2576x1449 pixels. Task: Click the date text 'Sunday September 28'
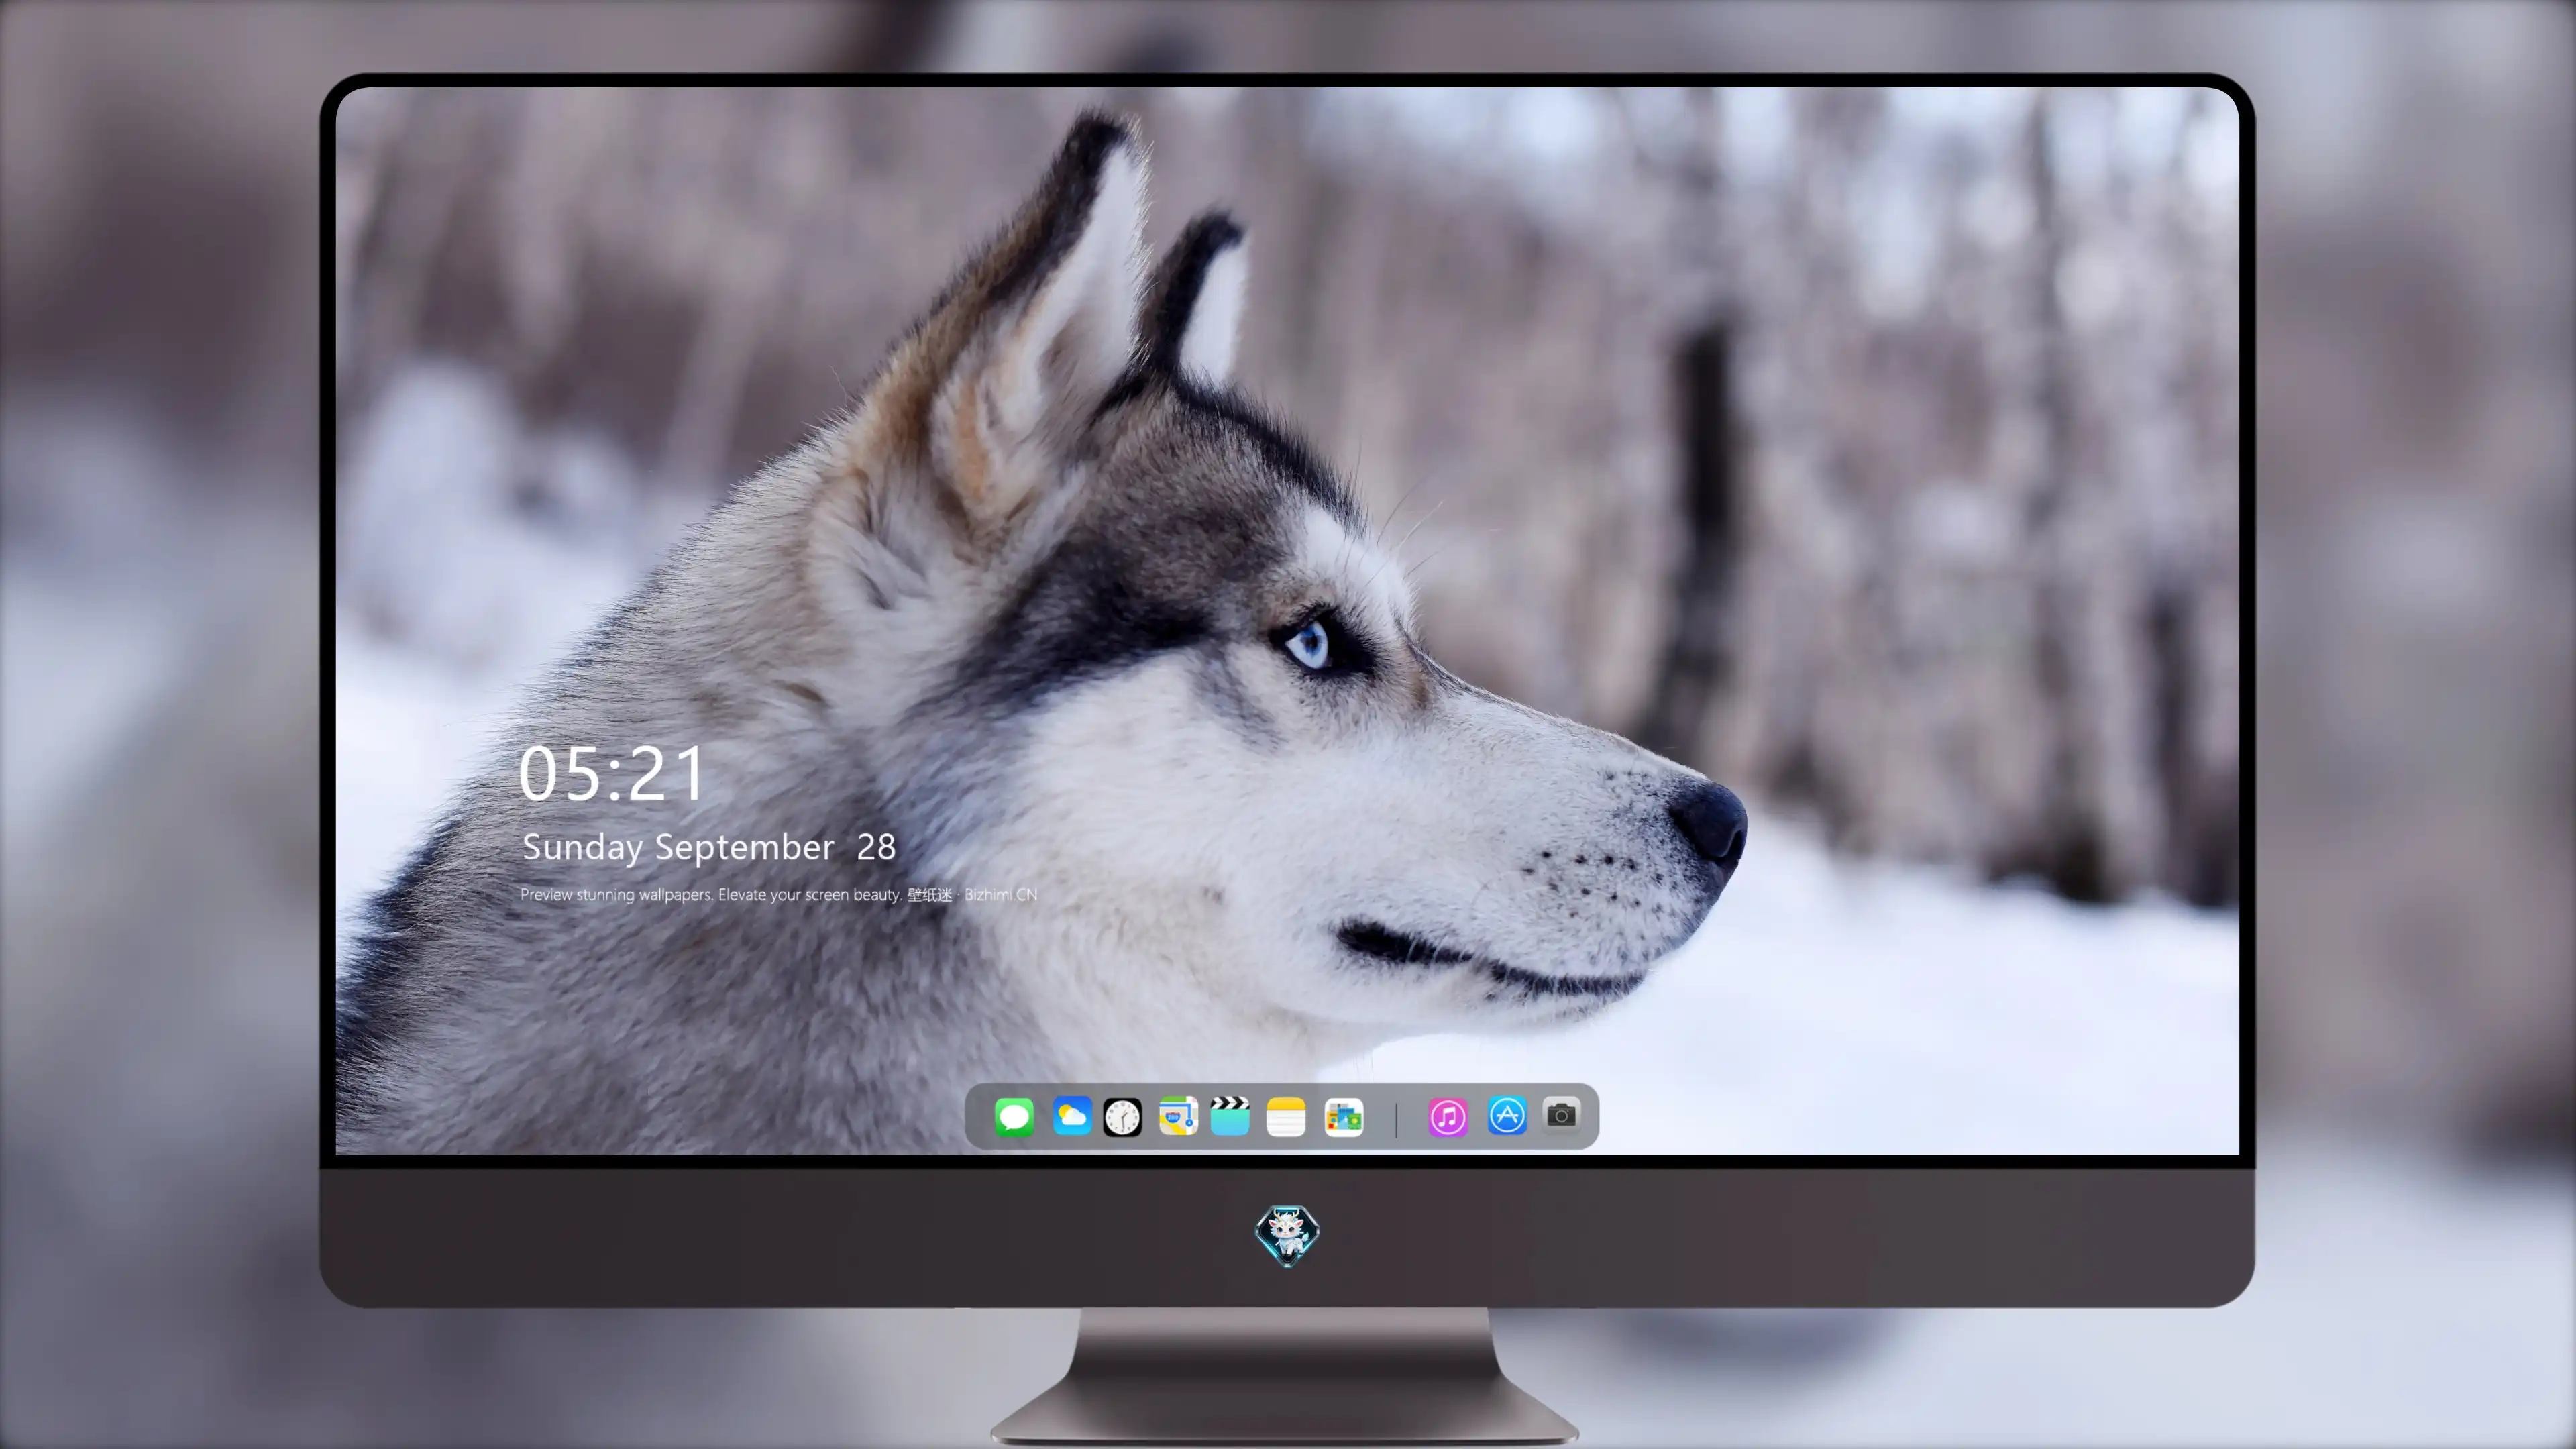coord(709,847)
